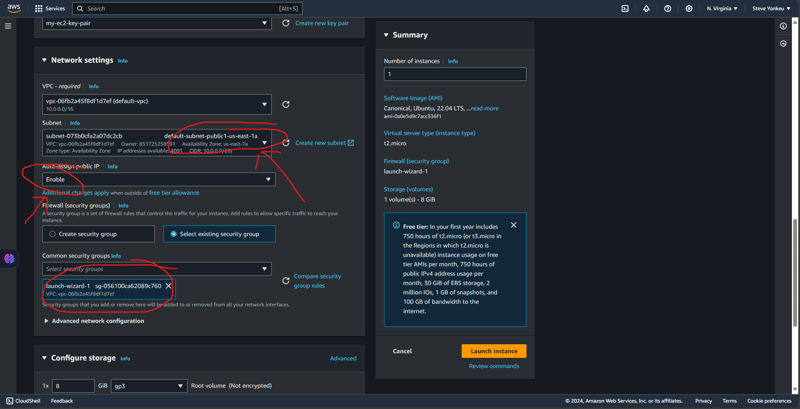Collapse the Configure storage section
The image size is (800, 409).
pos(44,358)
